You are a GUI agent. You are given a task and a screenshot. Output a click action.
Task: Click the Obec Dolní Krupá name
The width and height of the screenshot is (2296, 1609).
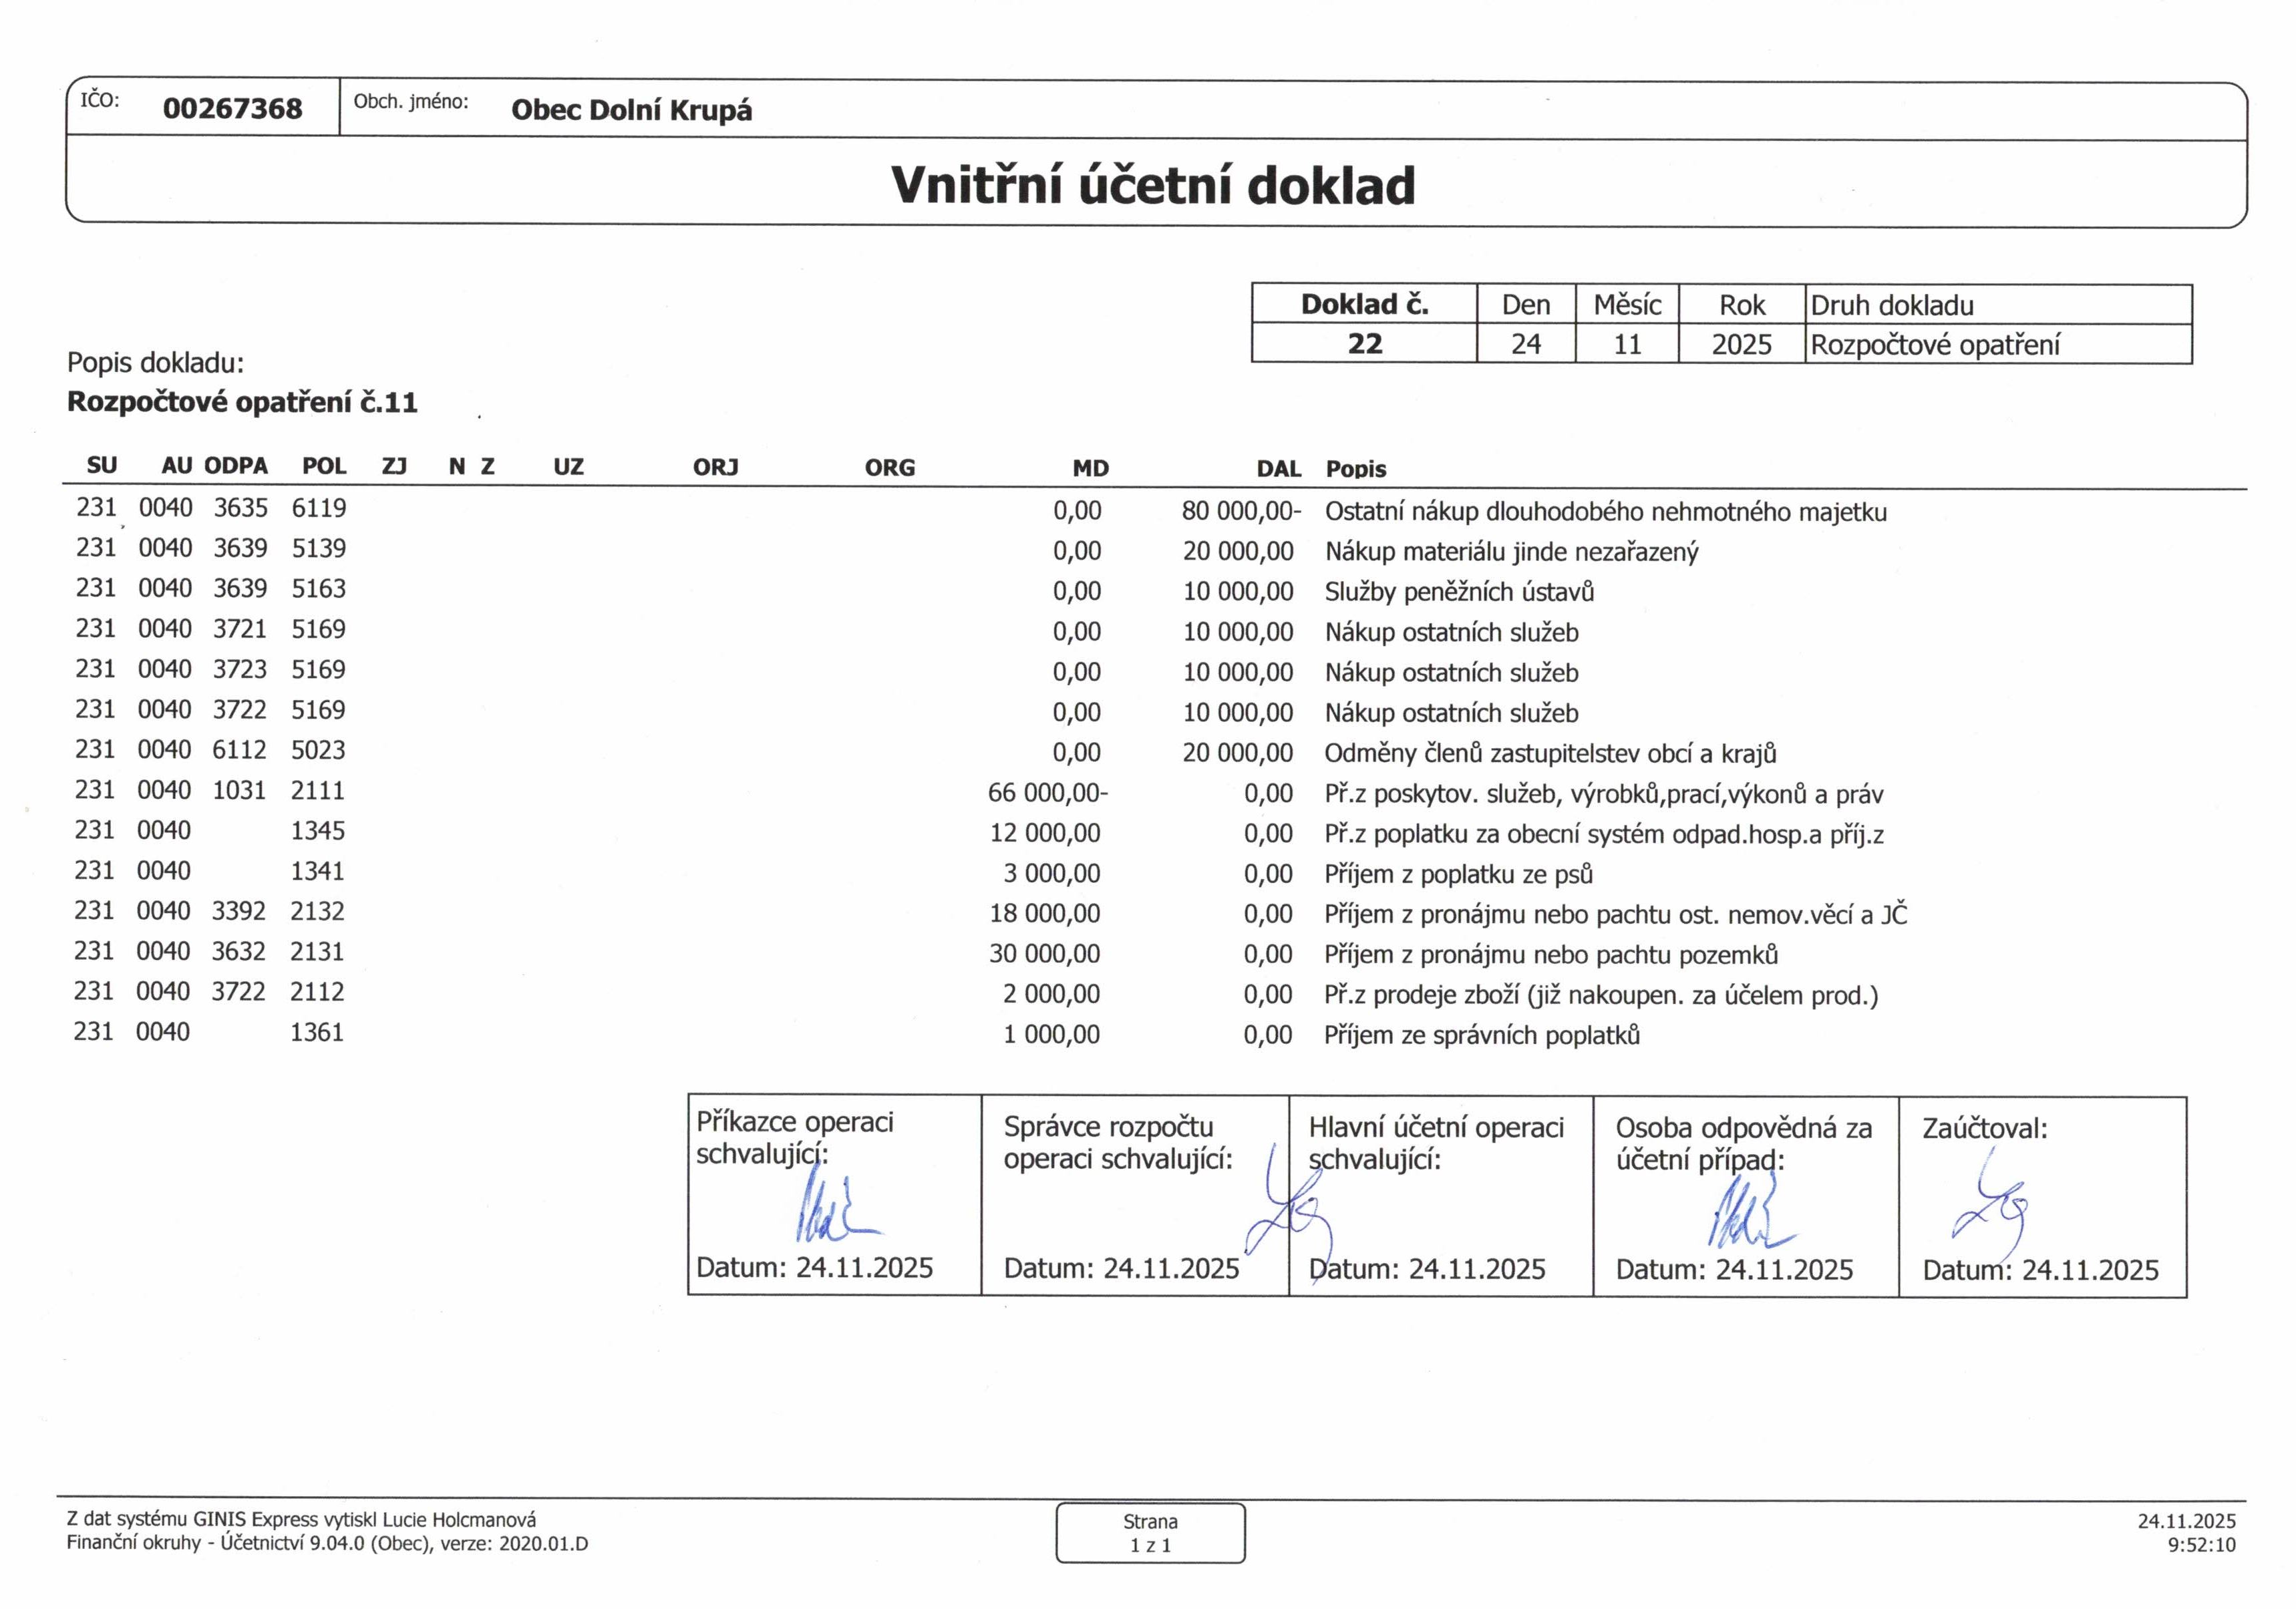pyautogui.click(x=631, y=110)
